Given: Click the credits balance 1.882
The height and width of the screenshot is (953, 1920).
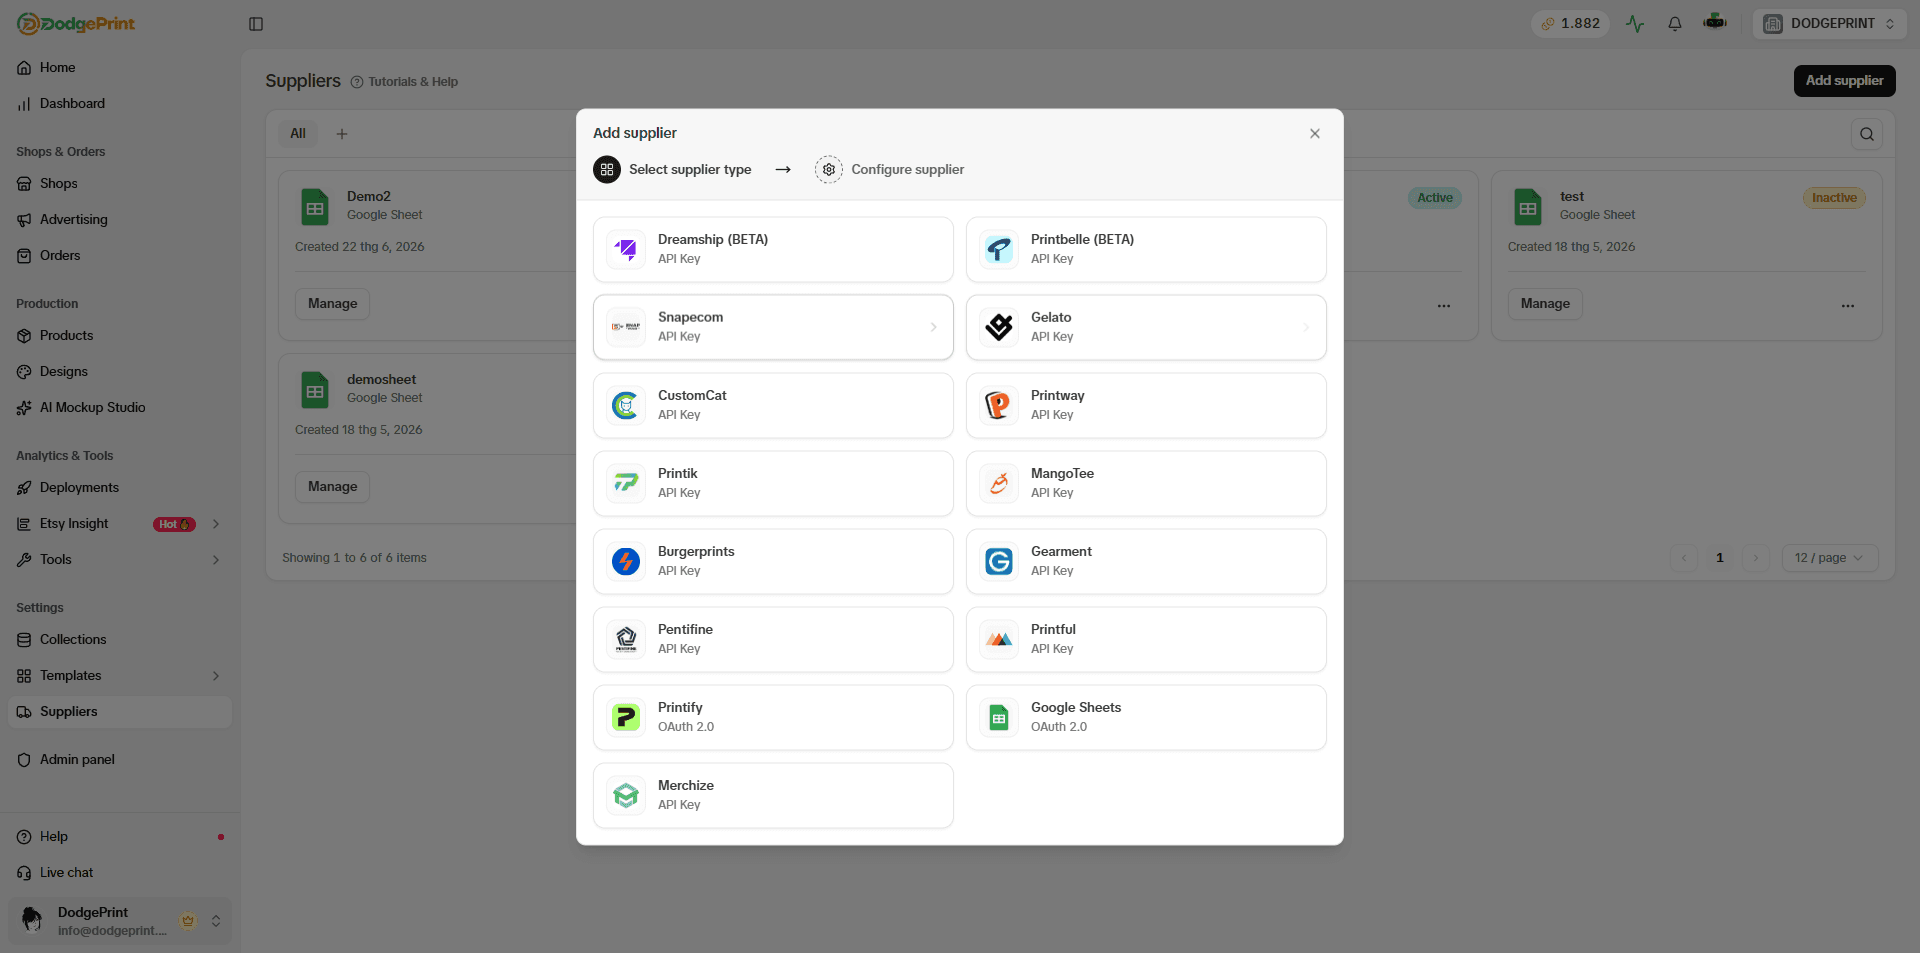Looking at the screenshot, I should (1570, 24).
